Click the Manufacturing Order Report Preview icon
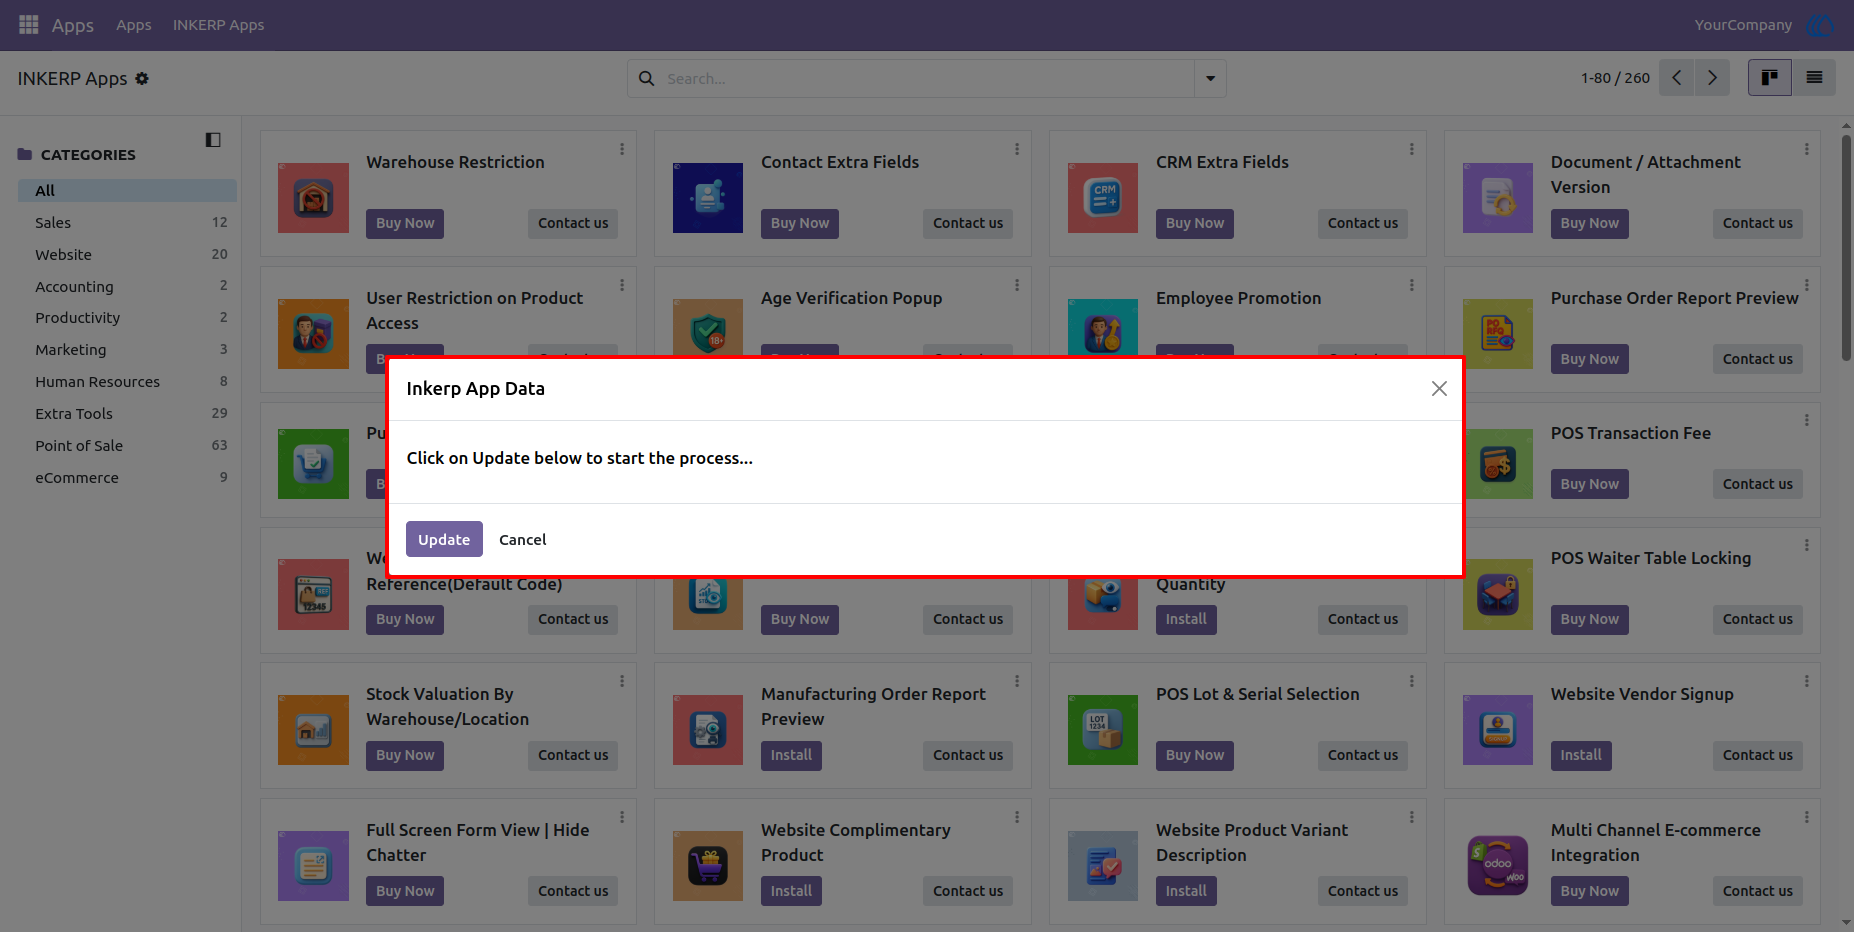 point(708,730)
